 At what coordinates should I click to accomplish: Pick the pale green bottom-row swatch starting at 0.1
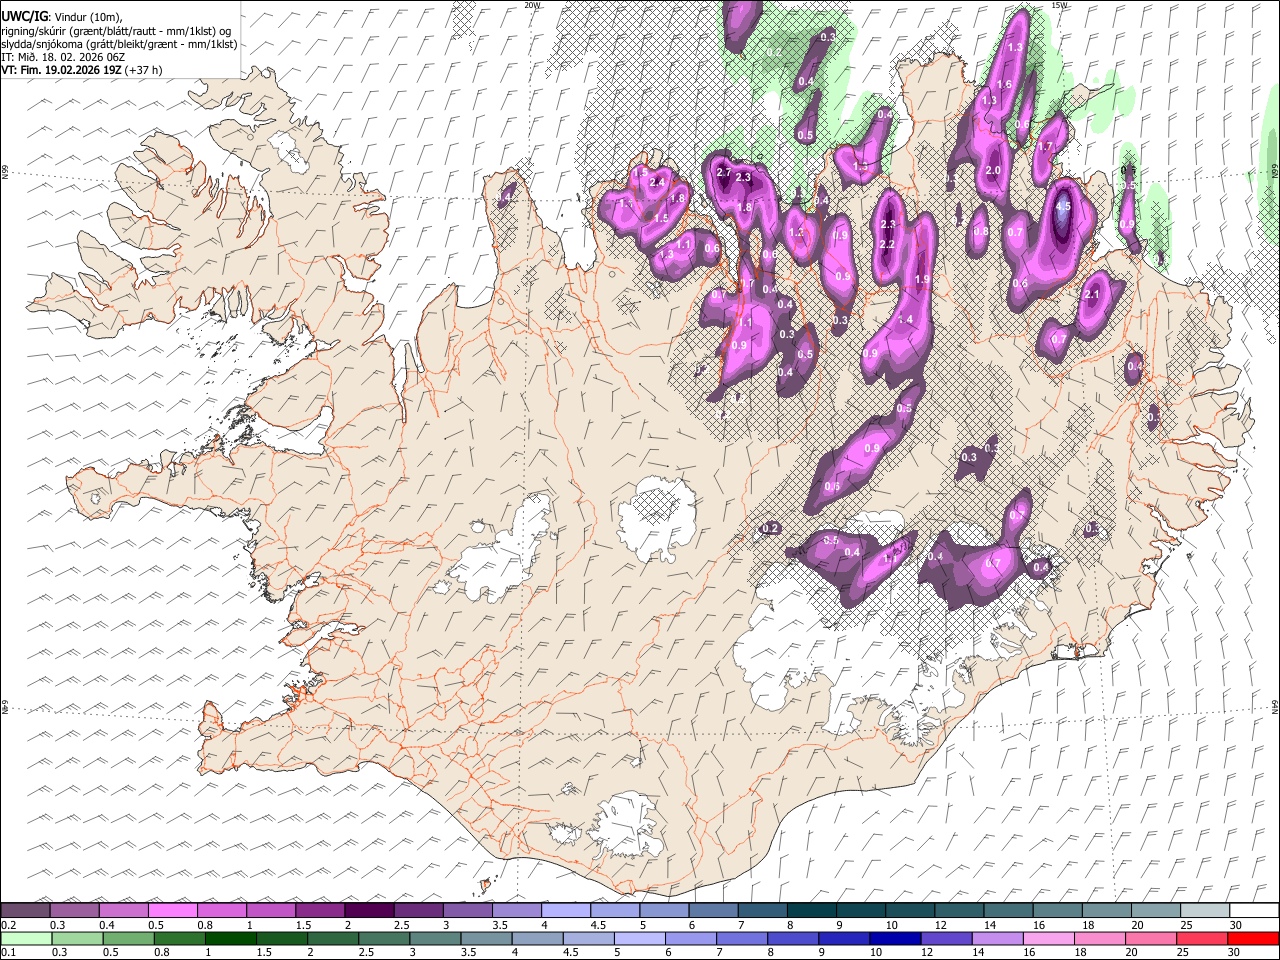26,939
